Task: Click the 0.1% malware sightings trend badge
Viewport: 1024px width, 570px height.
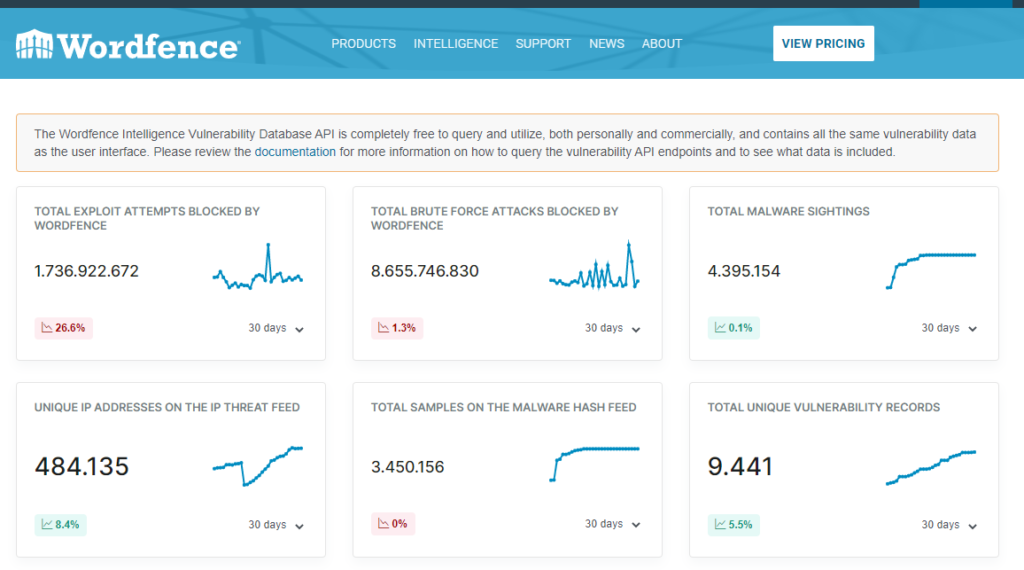Action: [x=734, y=328]
